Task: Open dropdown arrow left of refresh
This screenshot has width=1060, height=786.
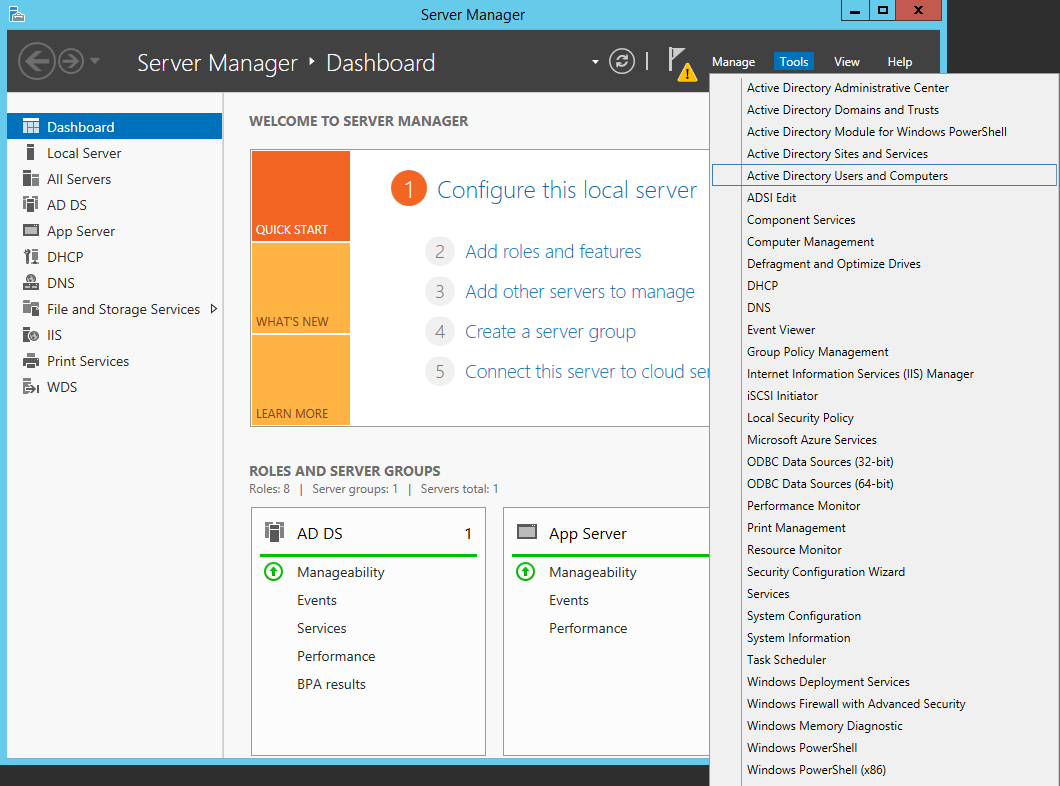Action: coord(595,62)
